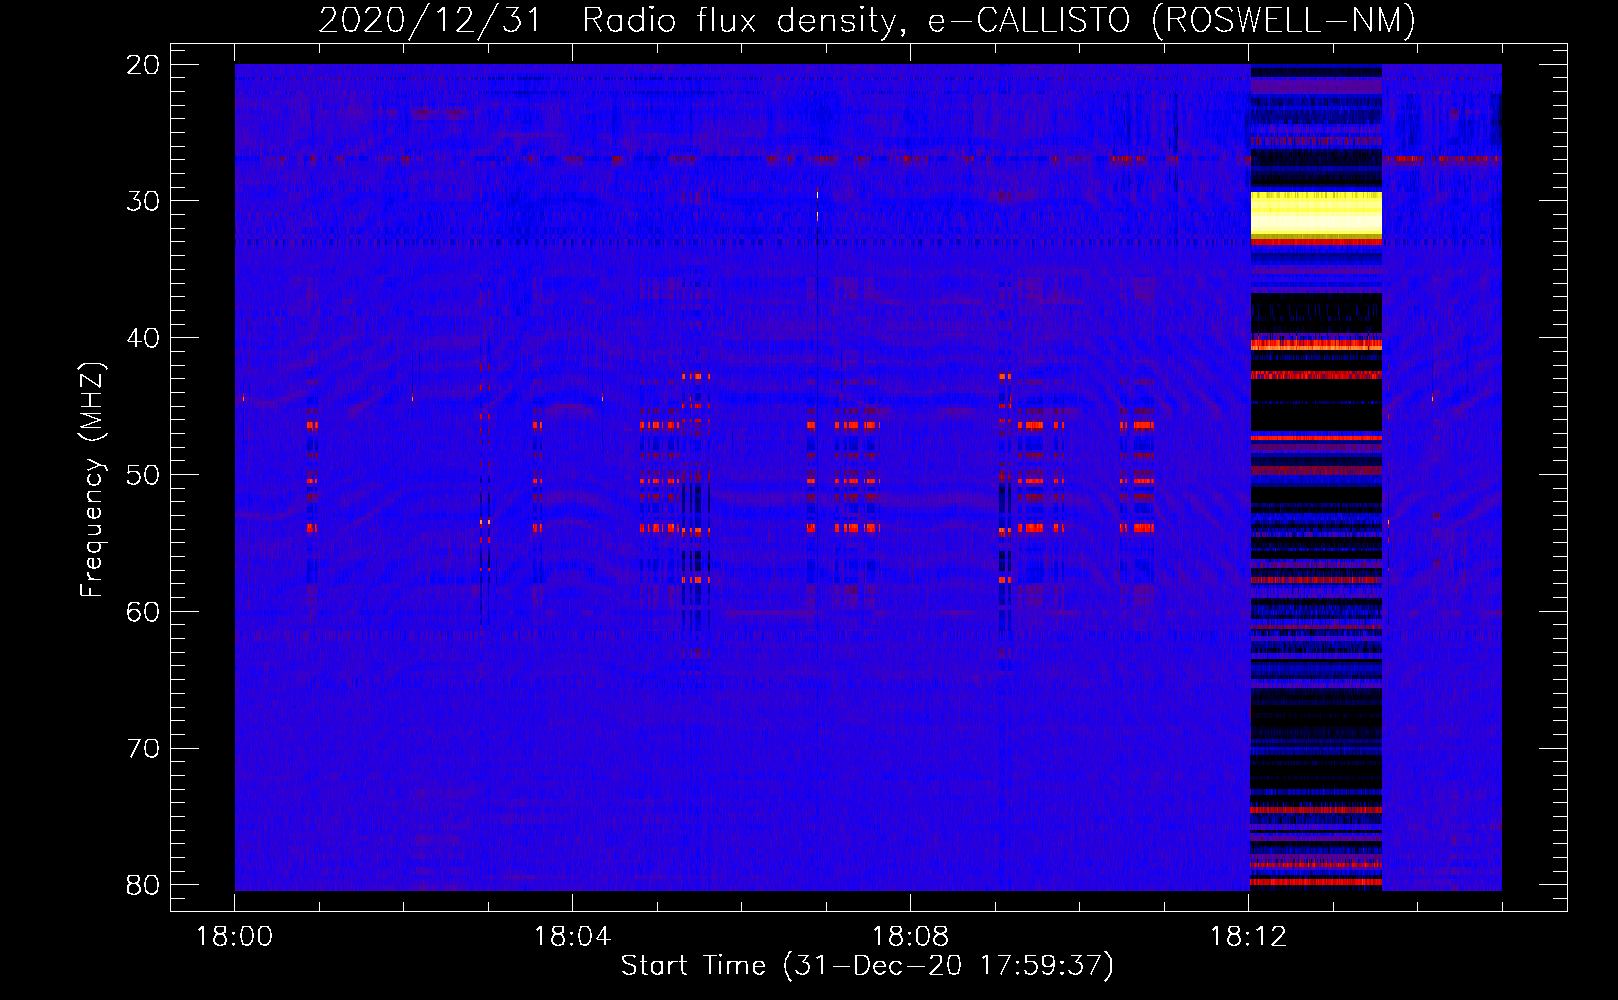This screenshot has height=1000, width=1618.
Task: Click the 18:00 time tick label
Action: click(235, 937)
